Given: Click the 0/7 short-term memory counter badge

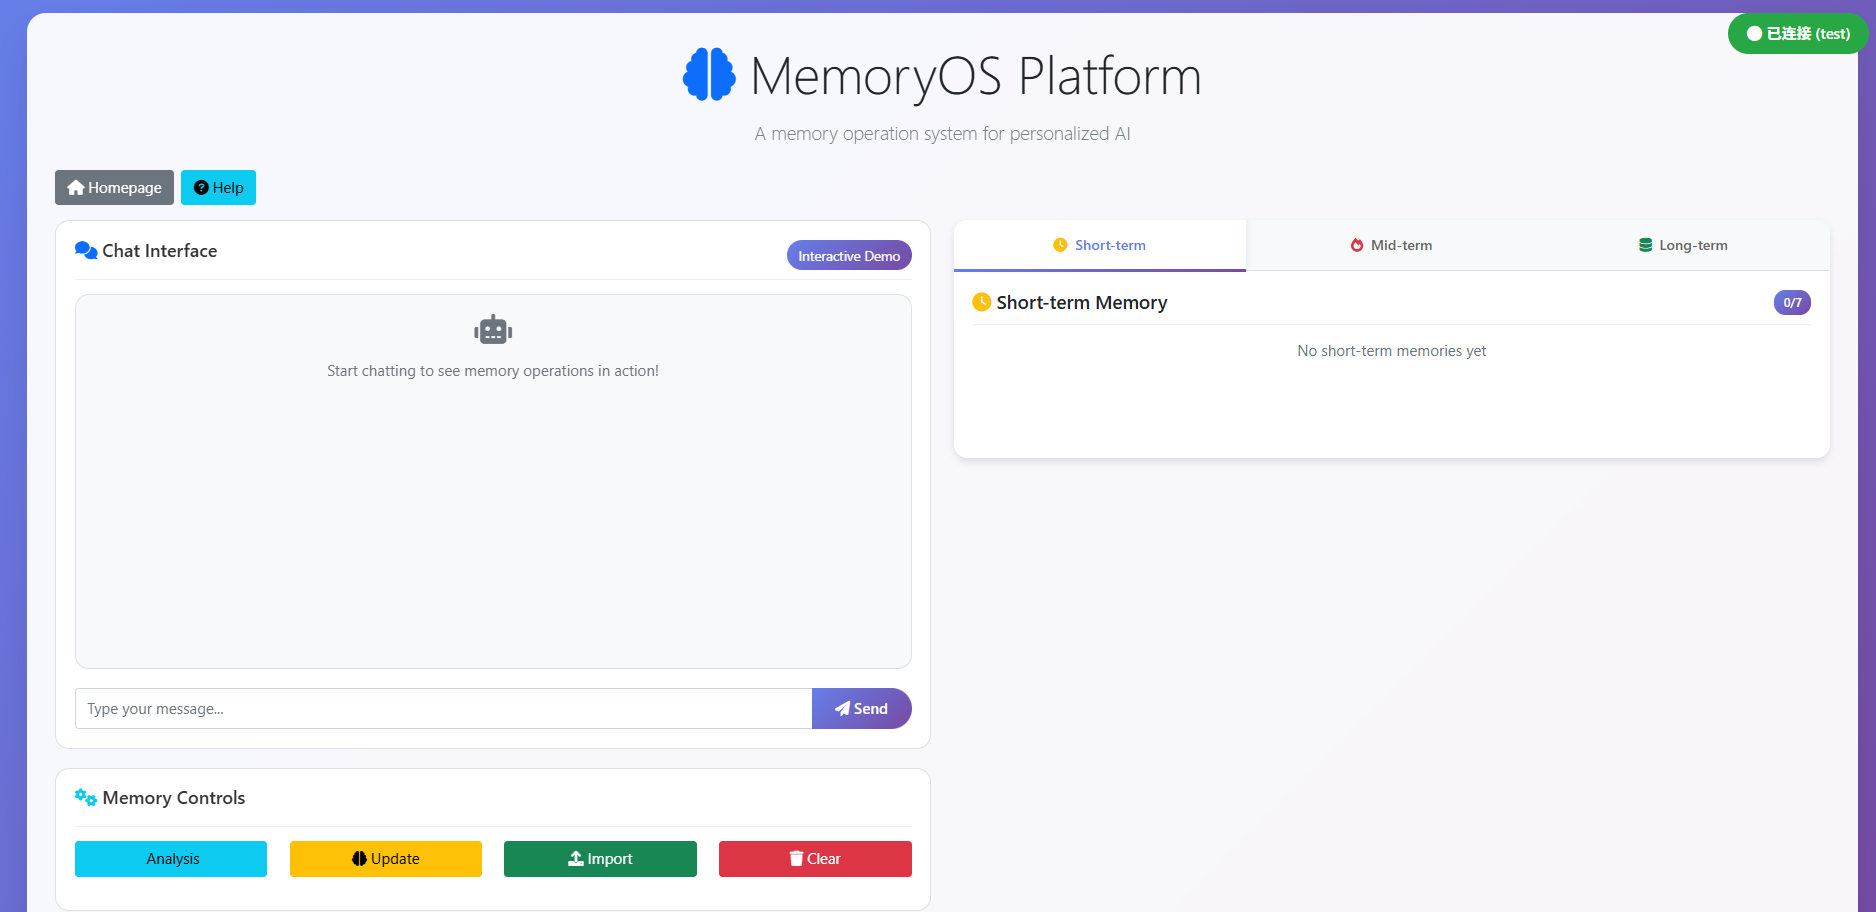Looking at the screenshot, I should [x=1792, y=303].
